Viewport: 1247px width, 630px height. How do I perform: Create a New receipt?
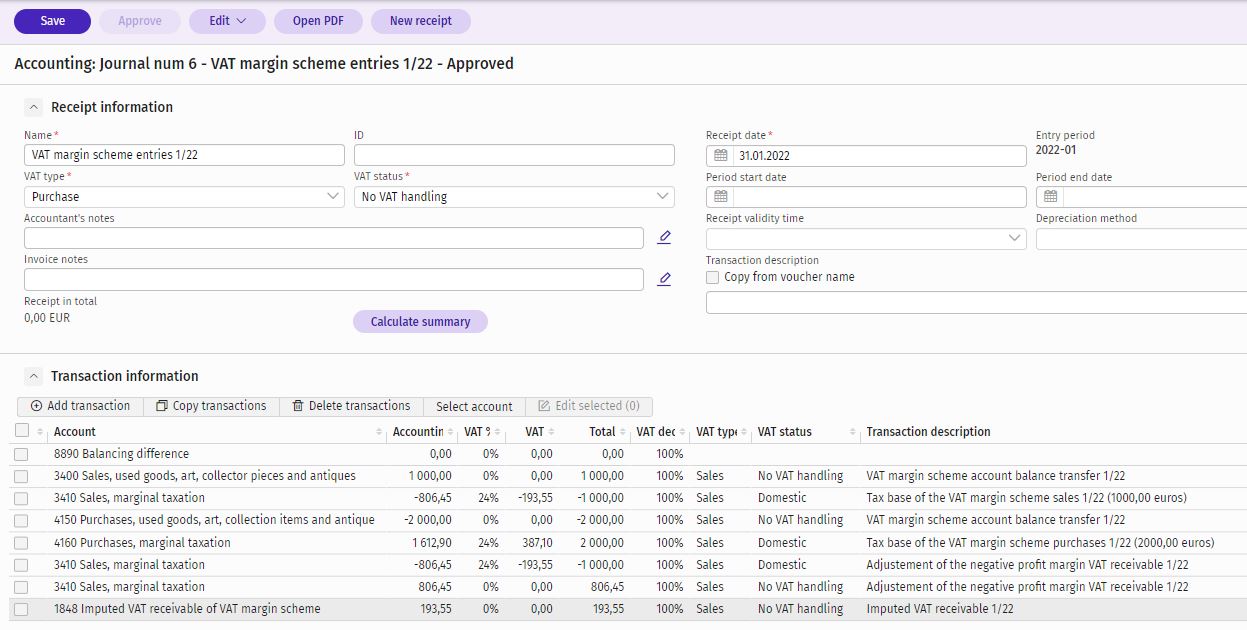click(x=420, y=21)
